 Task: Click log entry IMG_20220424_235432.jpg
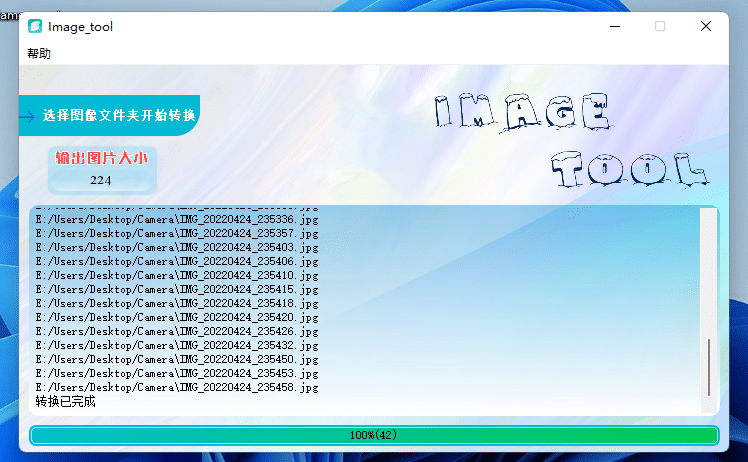pyautogui.click(x=177, y=345)
